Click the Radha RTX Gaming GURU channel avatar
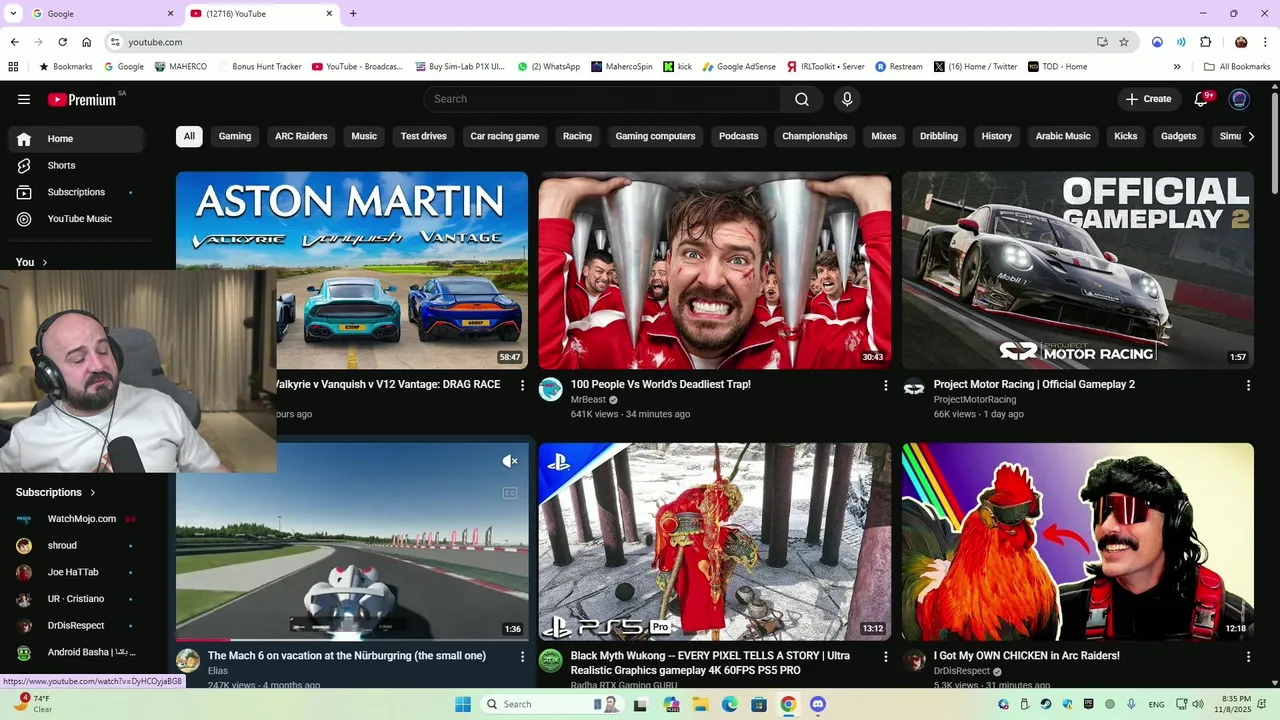The height and width of the screenshot is (720, 1280). pos(551,661)
